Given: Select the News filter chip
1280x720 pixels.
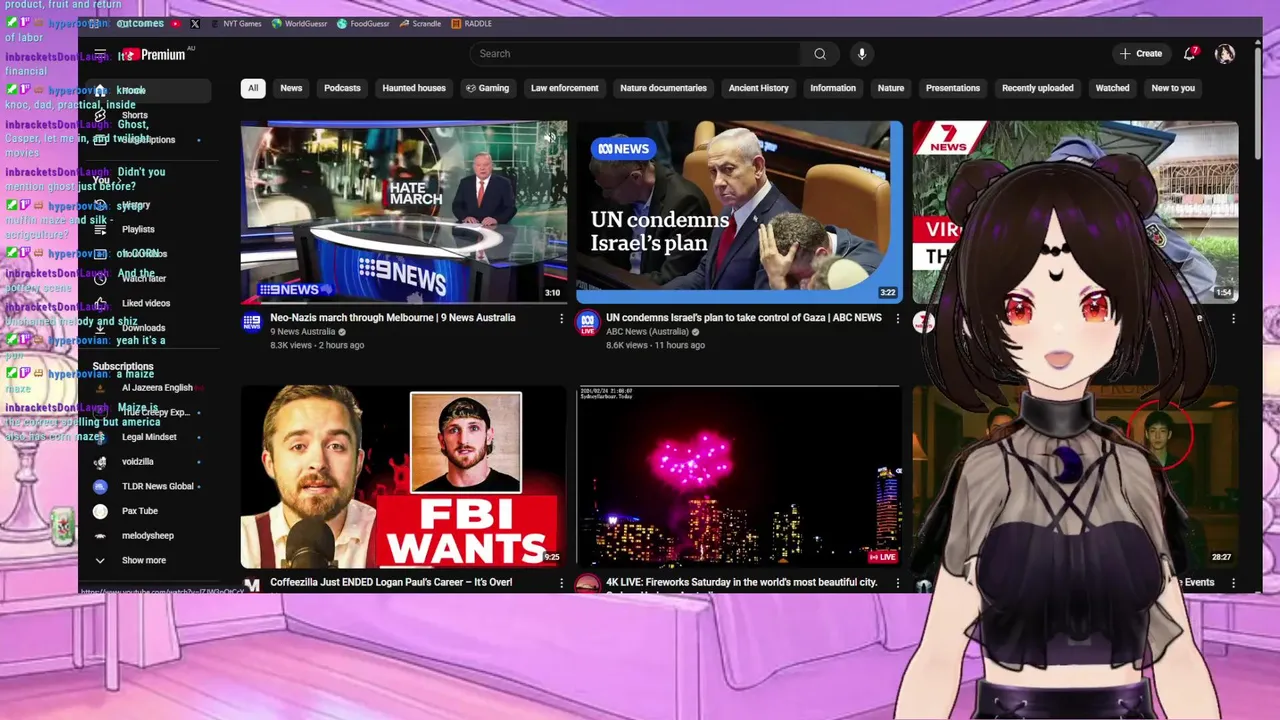Looking at the screenshot, I should click(291, 88).
